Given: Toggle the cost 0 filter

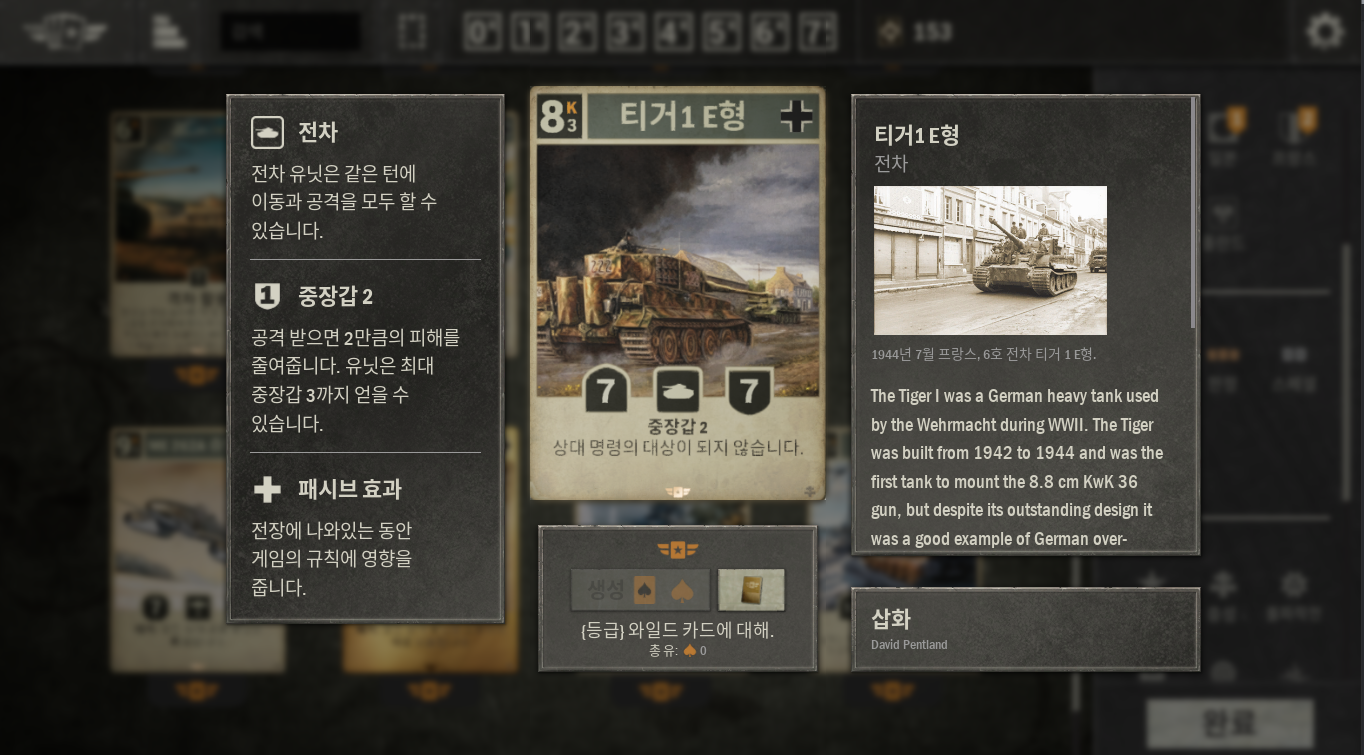Looking at the screenshot, I should (482, 32).
